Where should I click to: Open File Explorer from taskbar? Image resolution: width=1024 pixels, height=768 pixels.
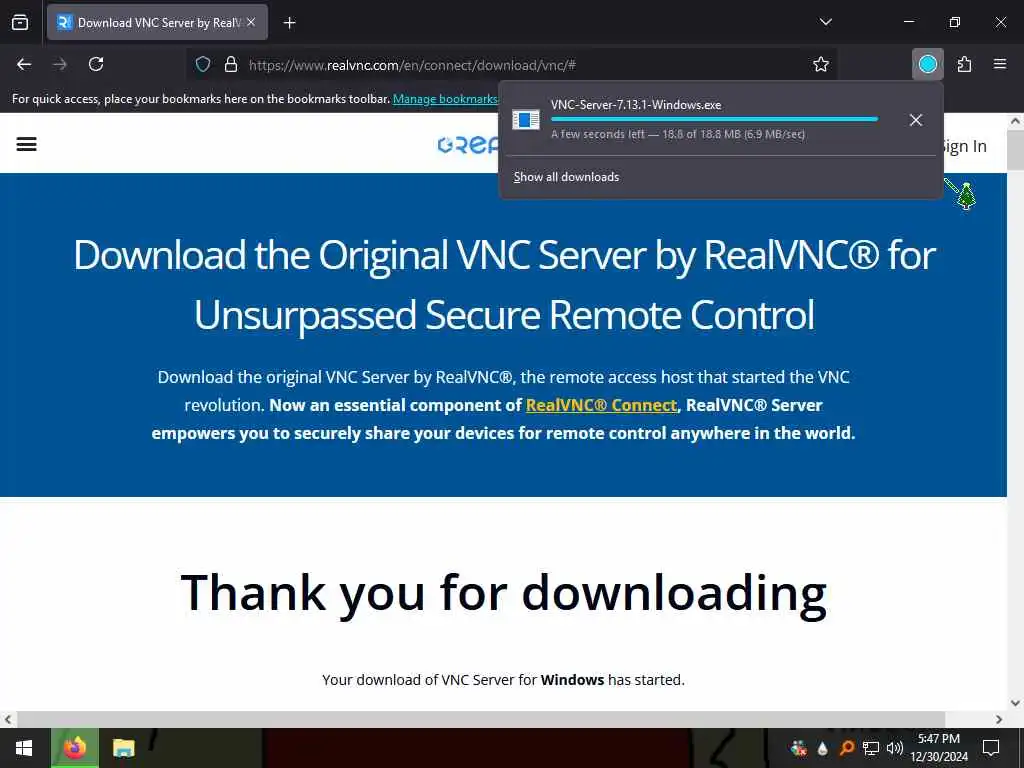[123, 748]
